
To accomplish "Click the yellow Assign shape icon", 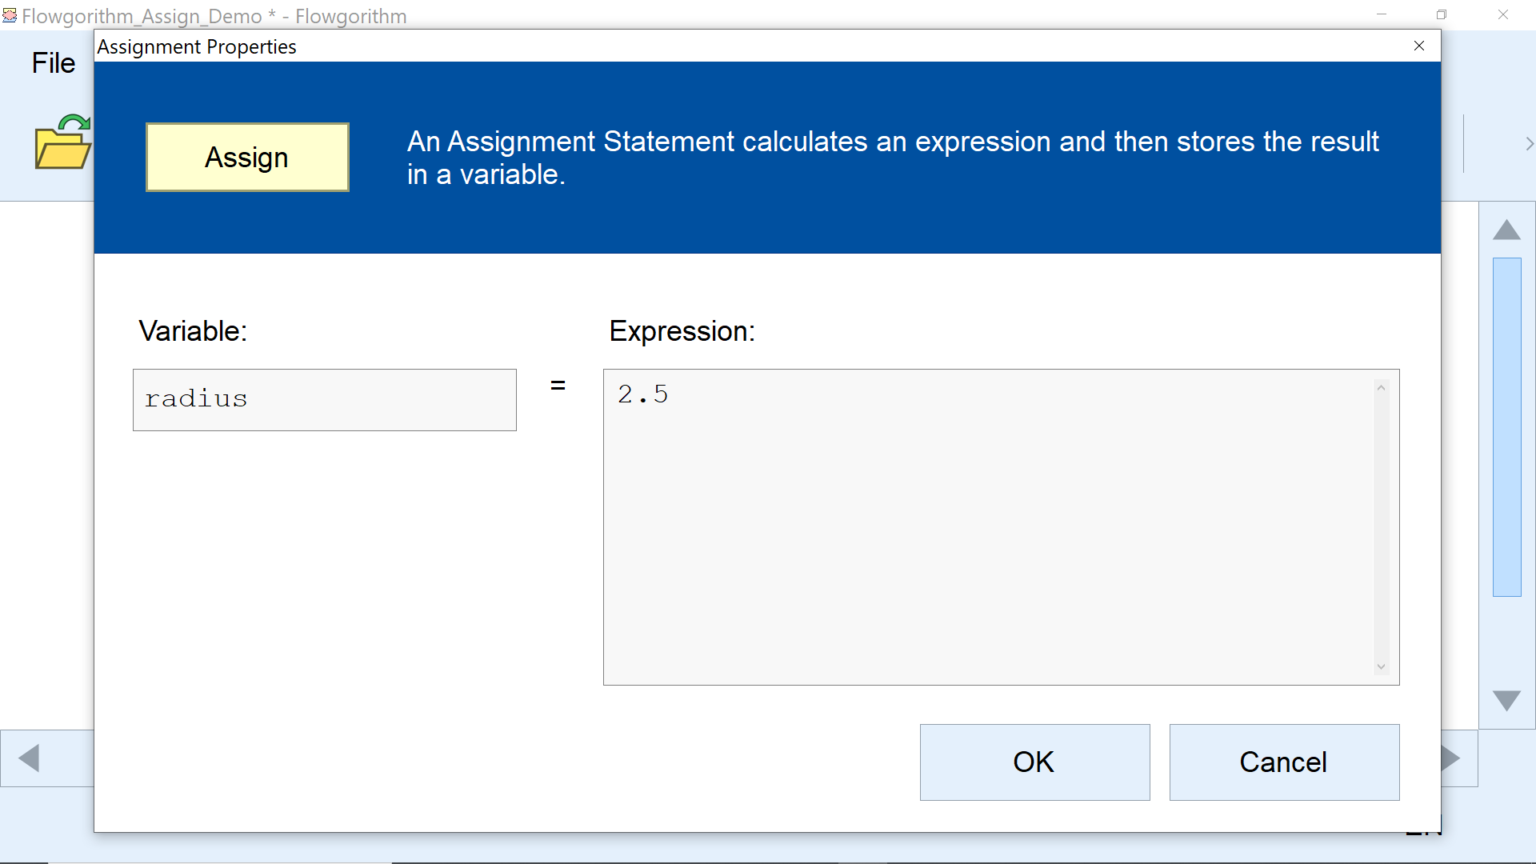I will click(247, 157).
